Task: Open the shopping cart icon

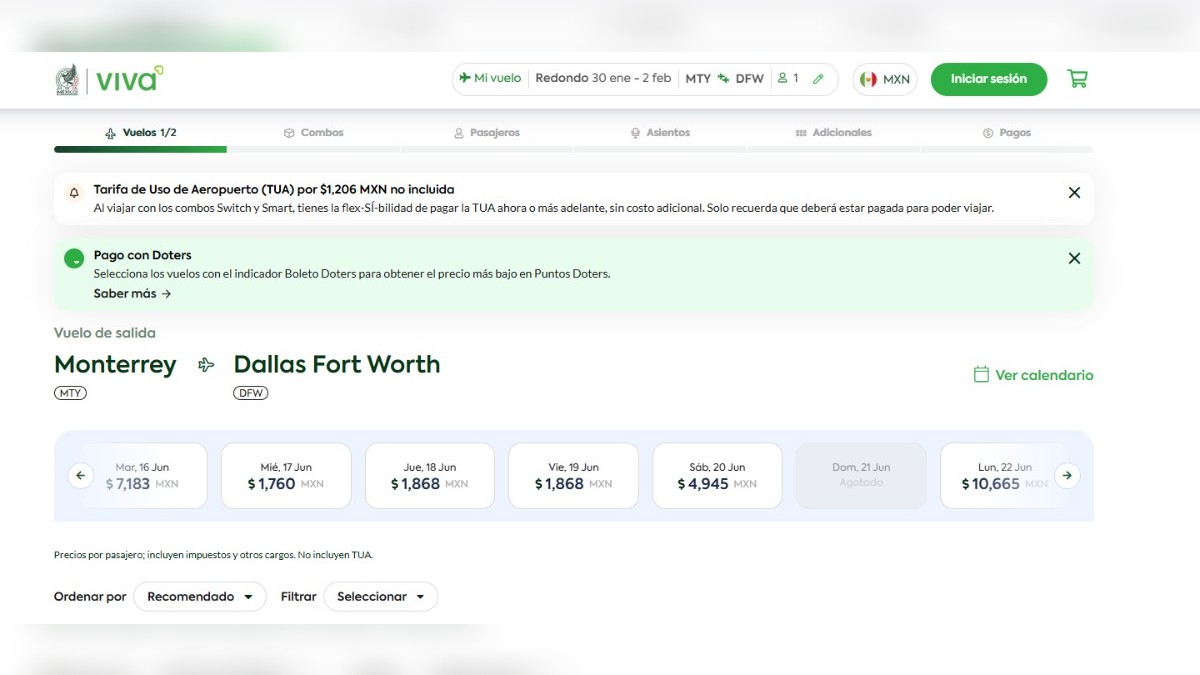Action: click(1077, 77)
